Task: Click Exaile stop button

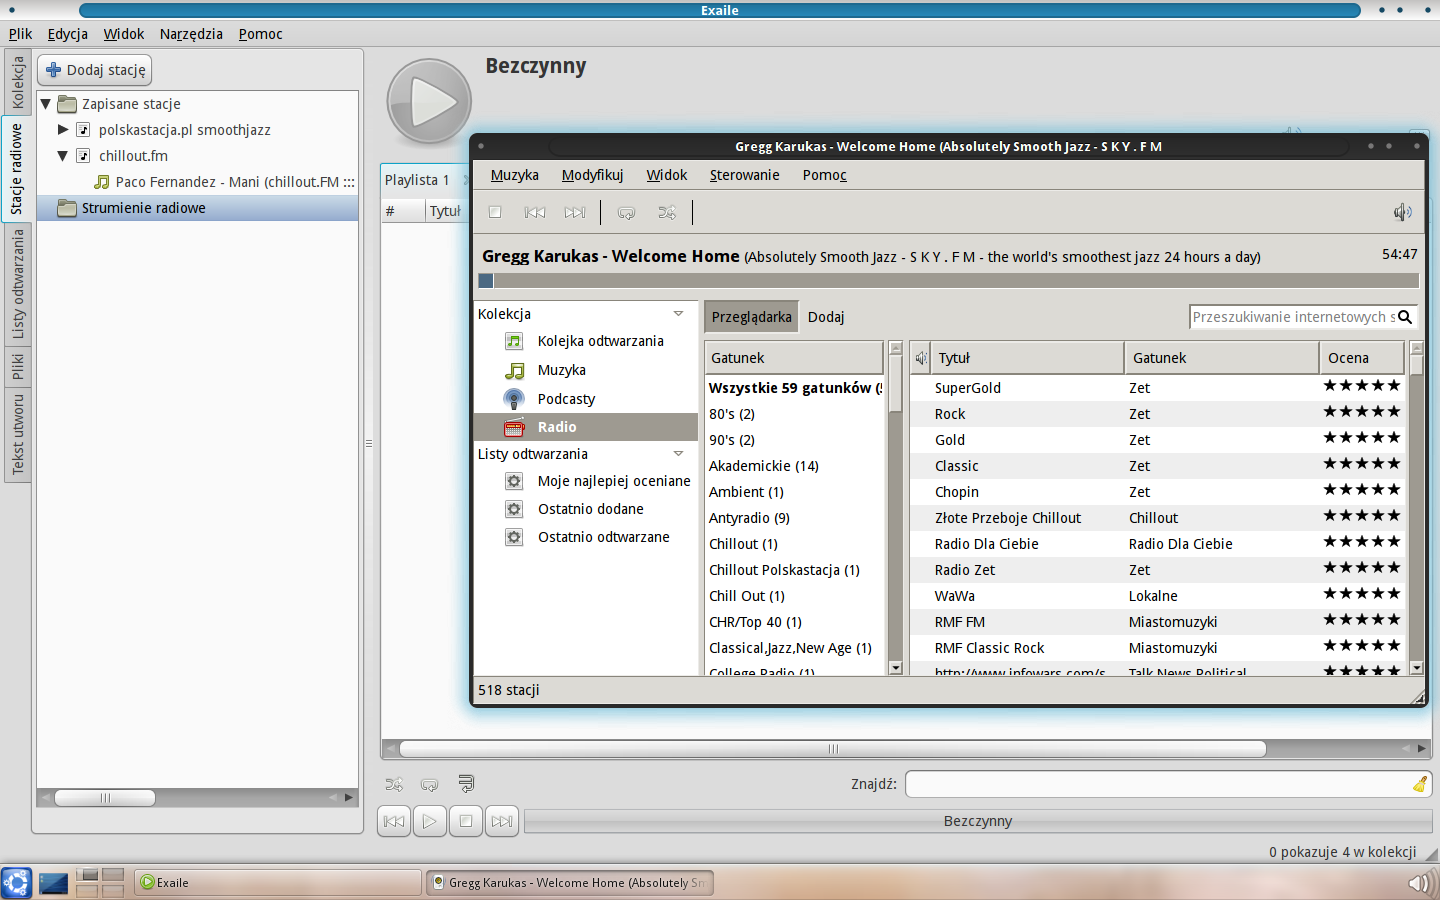Action: click(x=466, y=821)
